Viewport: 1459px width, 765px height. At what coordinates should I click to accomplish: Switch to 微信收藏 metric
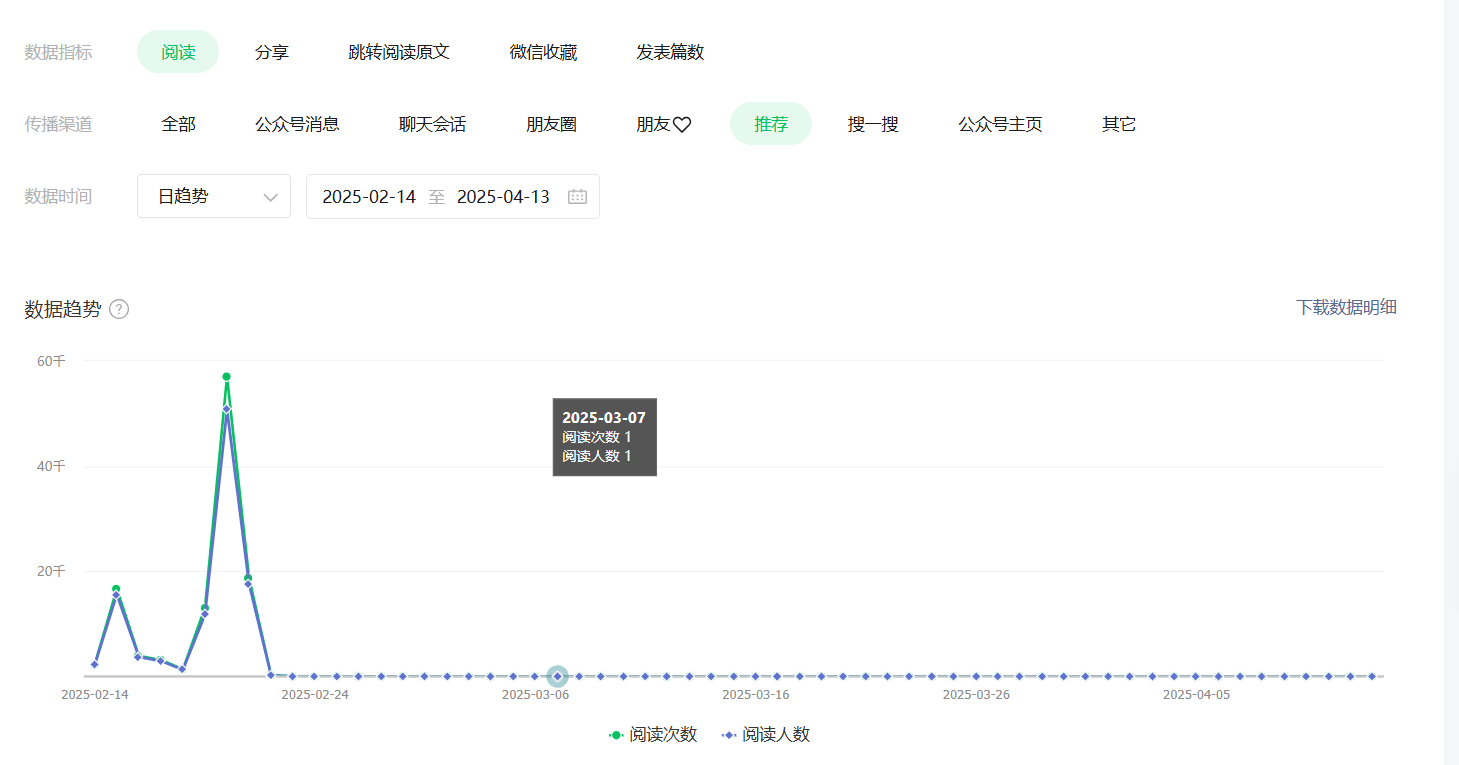tap(543, 52)
